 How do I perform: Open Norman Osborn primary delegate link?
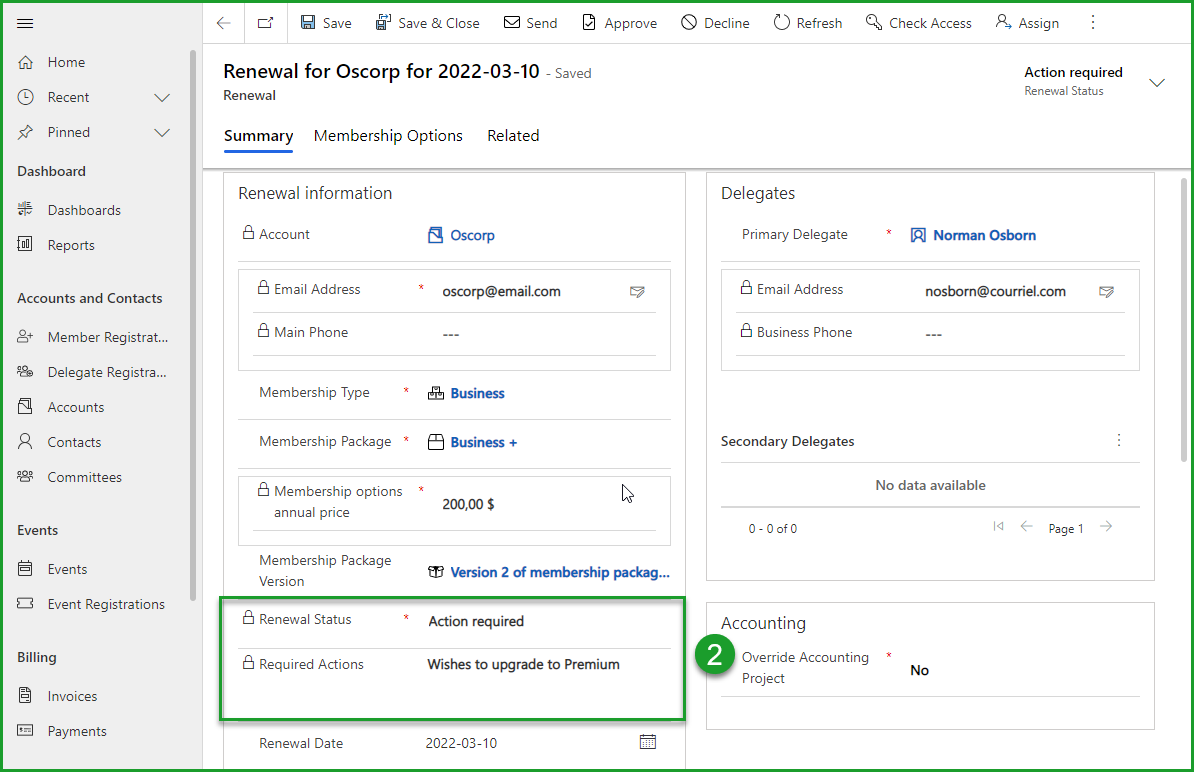(984, 236)
